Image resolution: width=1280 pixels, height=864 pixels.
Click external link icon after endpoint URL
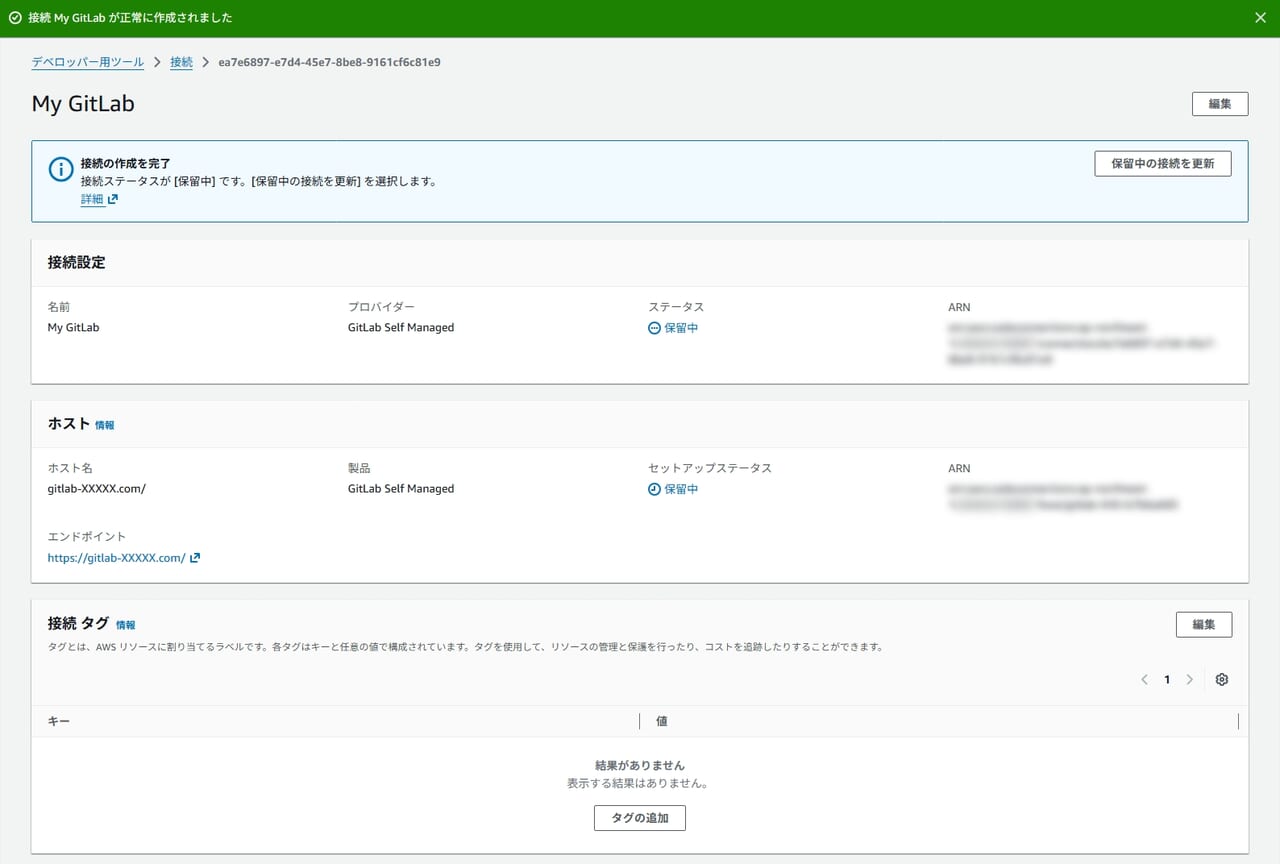[x=195, y=558]
